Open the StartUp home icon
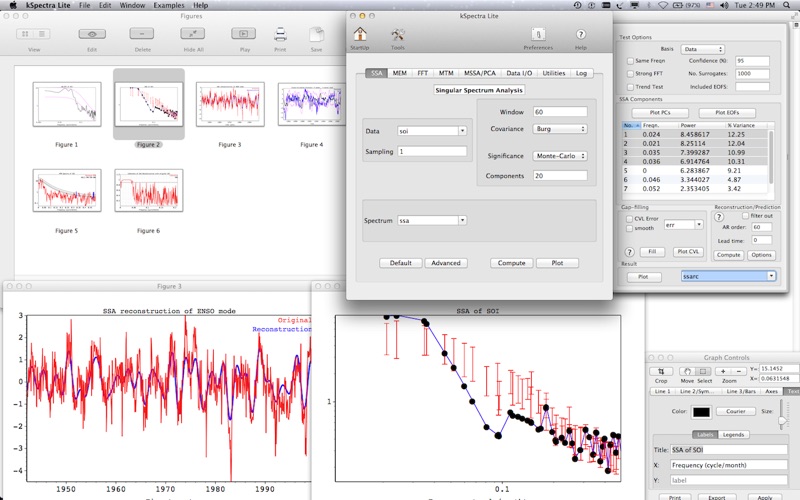This screenshot has width=800, height=500. tap(360, 35)
